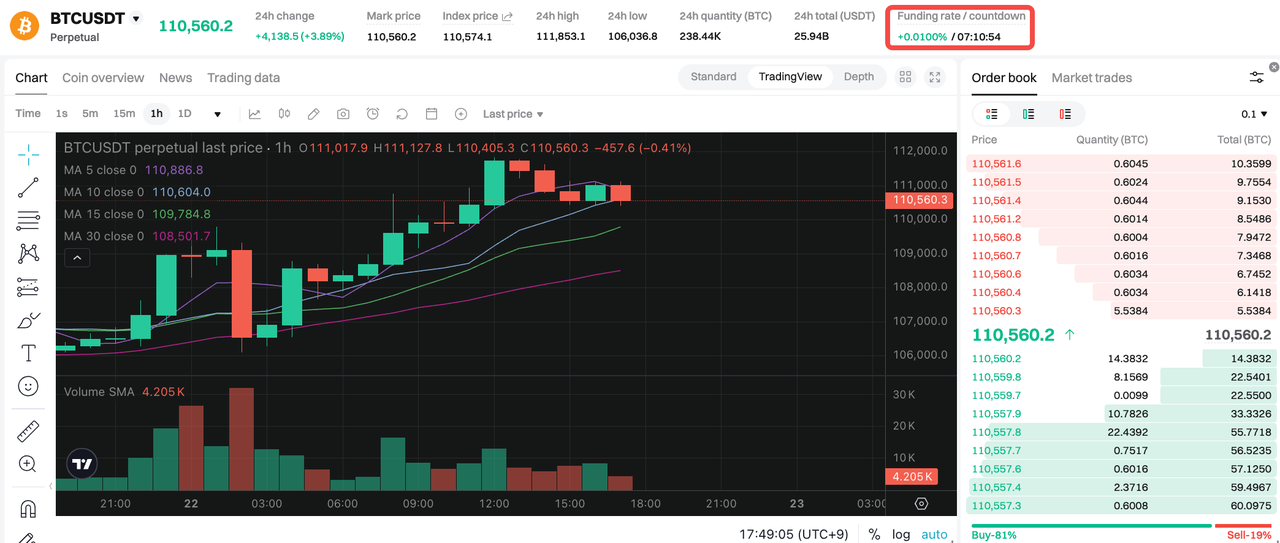
Task: Open the Trading data tab
Action: coord(243,77)
